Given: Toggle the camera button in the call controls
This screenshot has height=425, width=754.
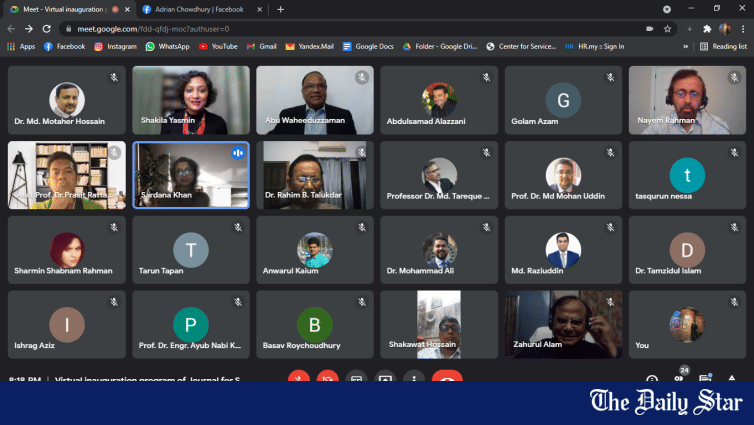Looking at the screenshot, I should (x=327, y=379).
